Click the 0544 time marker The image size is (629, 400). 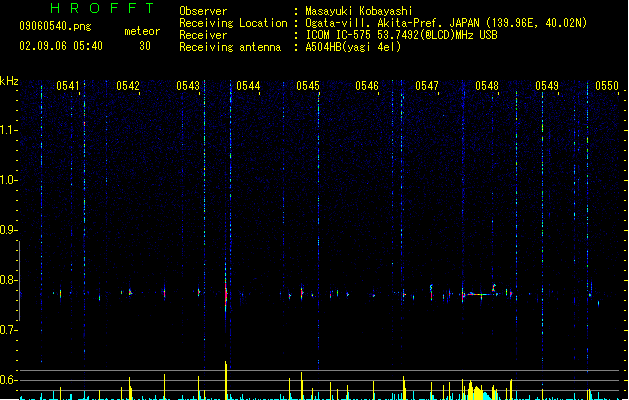248,86
